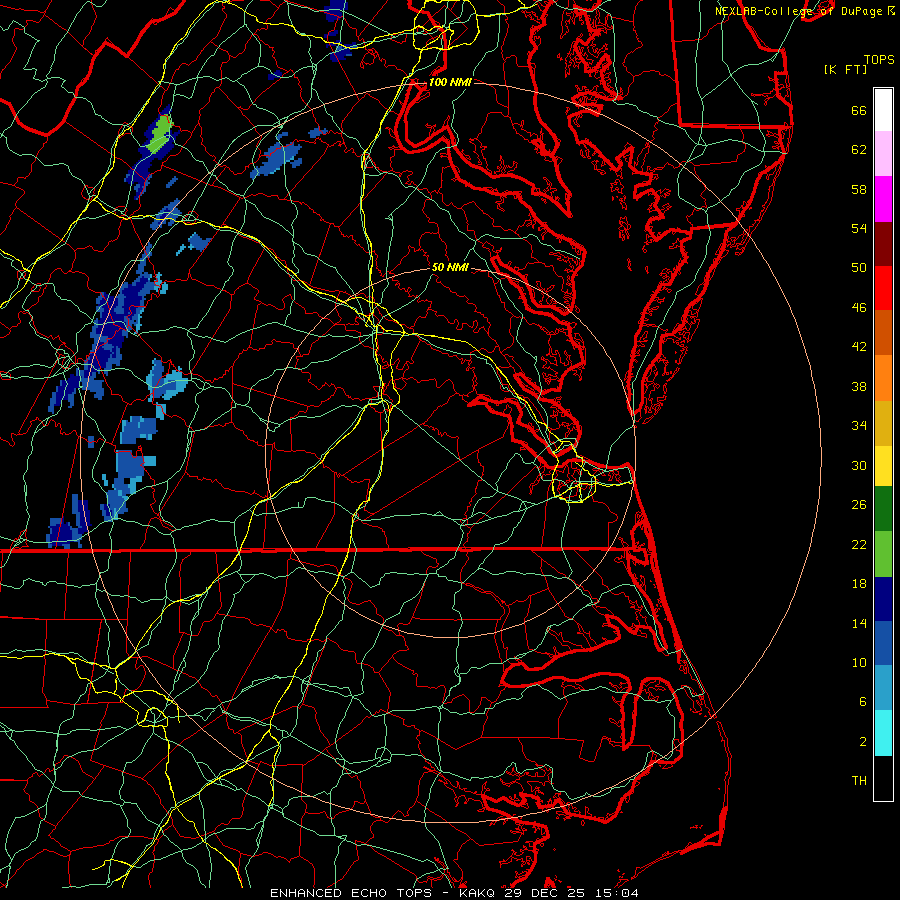Click the ENHANCED ECHO TOPS timestamp caption
Screen dimensions: 900x900
tap(454, 893)
